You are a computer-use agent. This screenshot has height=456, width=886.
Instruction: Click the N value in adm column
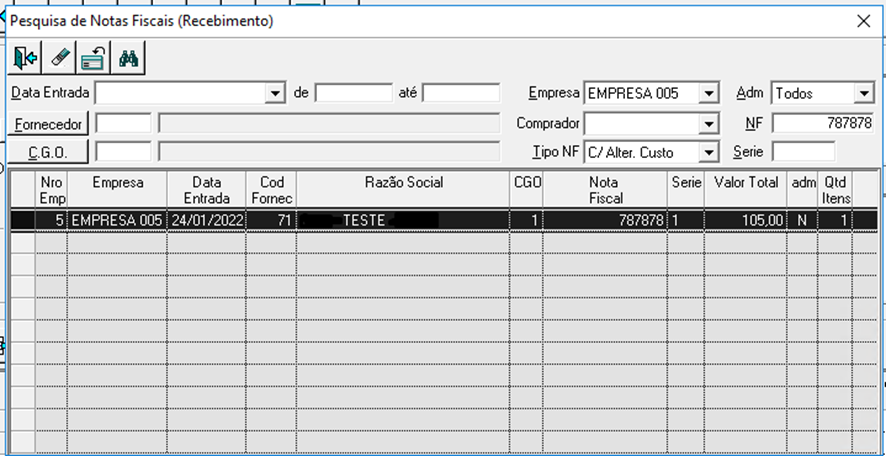[x=803, y=220]
